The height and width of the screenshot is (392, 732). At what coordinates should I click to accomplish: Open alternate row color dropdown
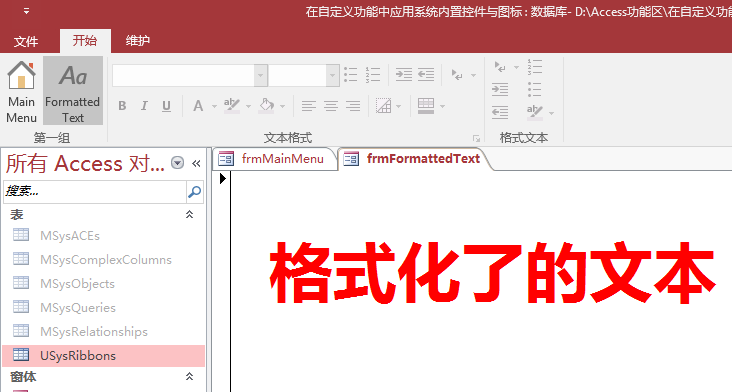pyautogui.click(x=442, y=106)
